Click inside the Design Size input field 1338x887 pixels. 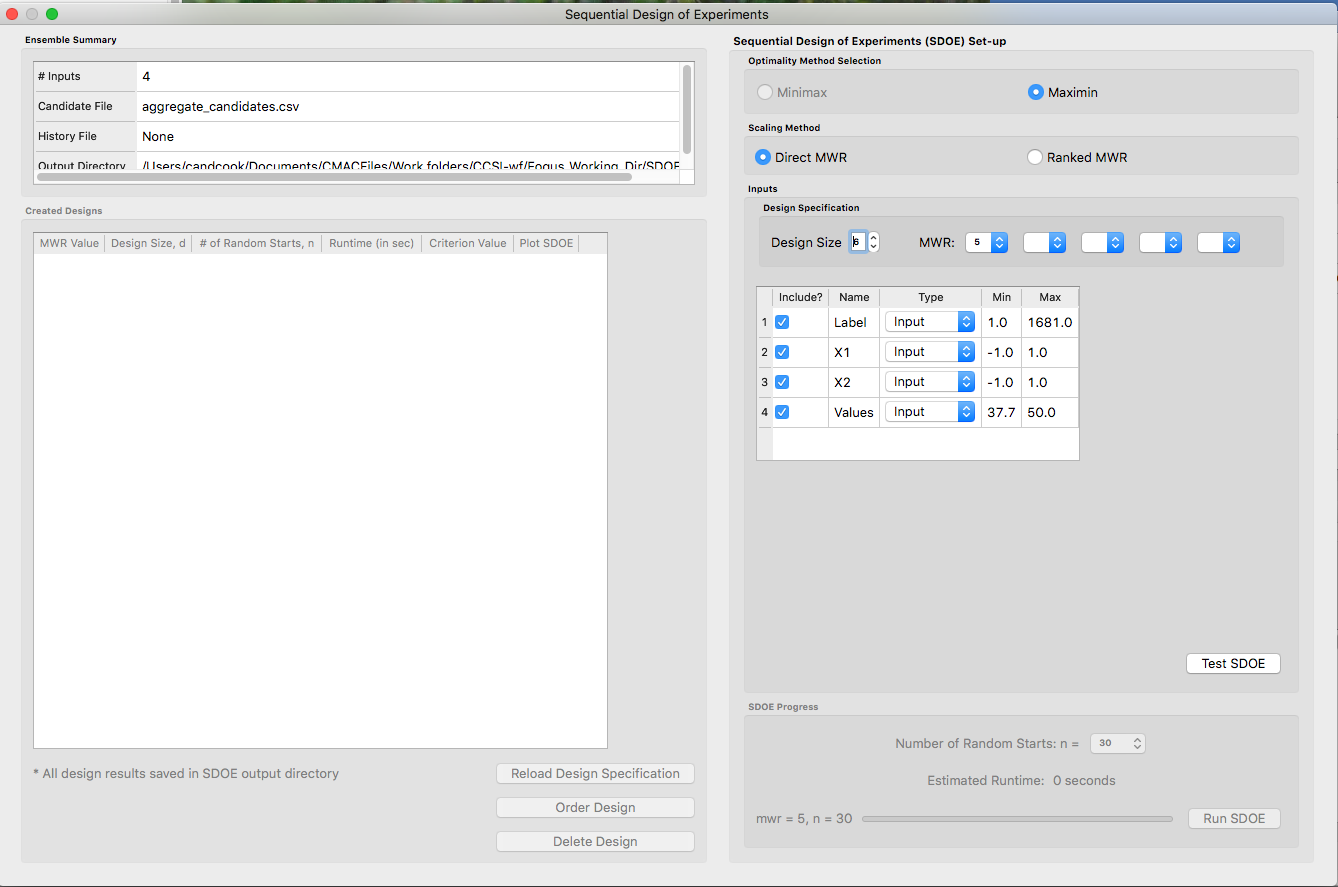(858, 242)
